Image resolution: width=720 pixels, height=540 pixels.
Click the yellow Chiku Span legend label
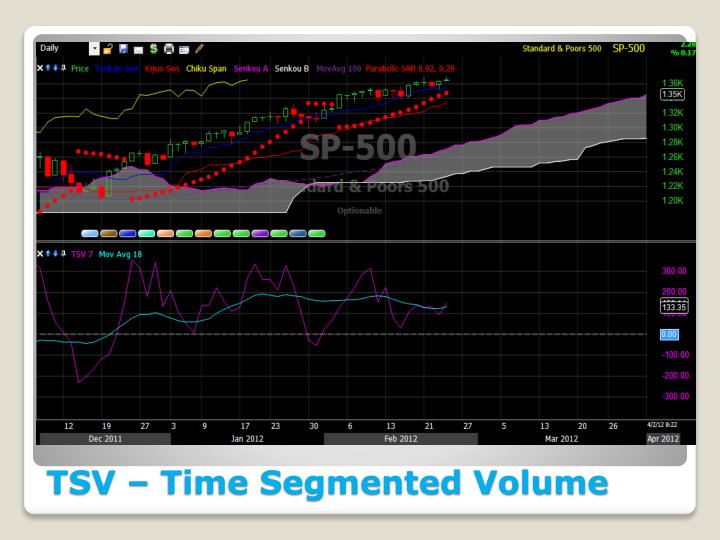click(x=206, y=68)
